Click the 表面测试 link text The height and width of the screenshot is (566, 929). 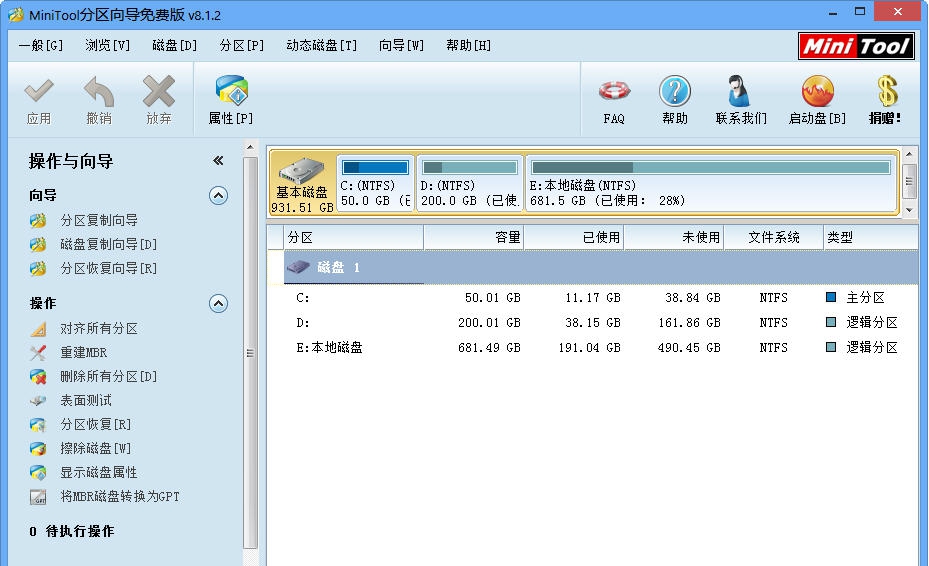86,401
